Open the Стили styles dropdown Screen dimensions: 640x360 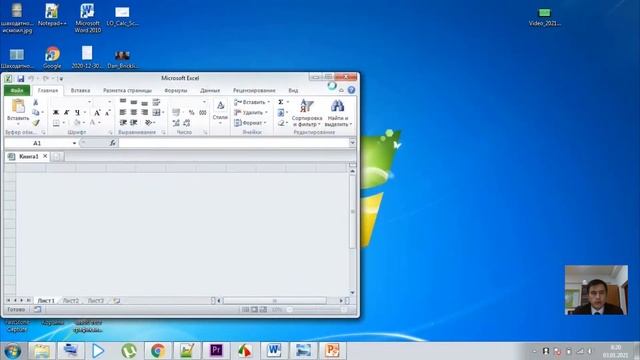220,112
